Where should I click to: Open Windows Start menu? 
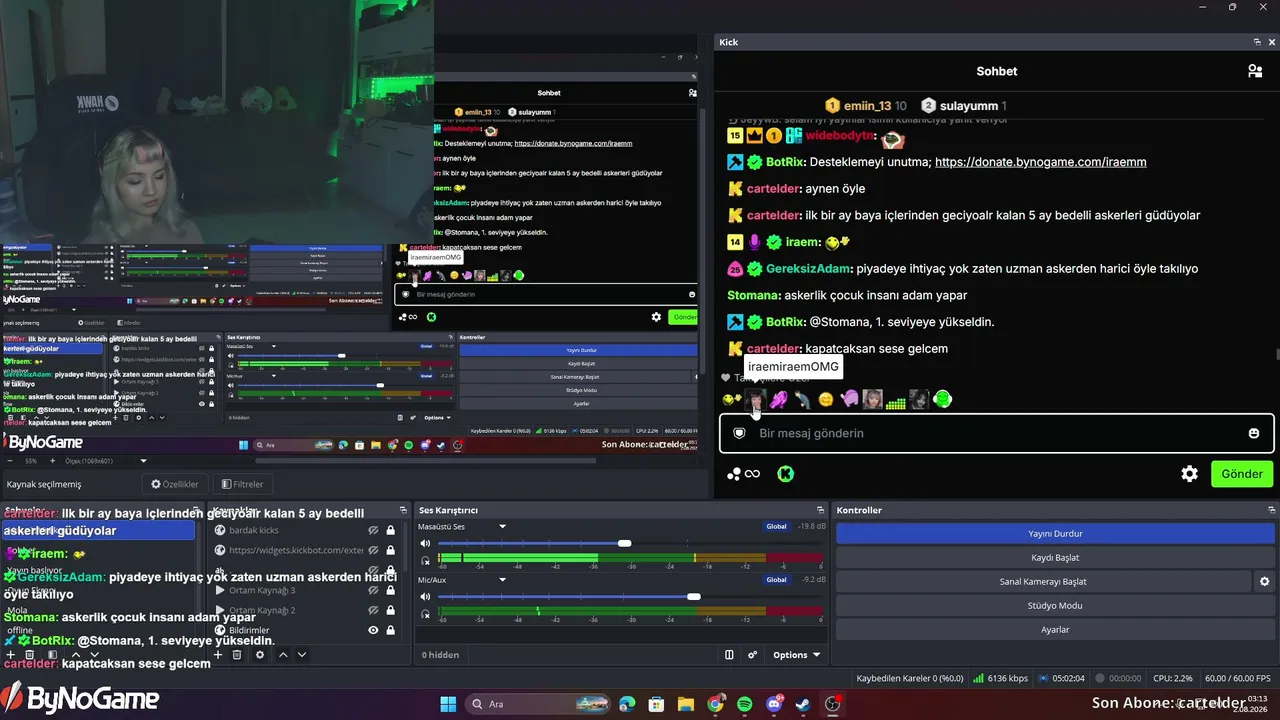448,704
